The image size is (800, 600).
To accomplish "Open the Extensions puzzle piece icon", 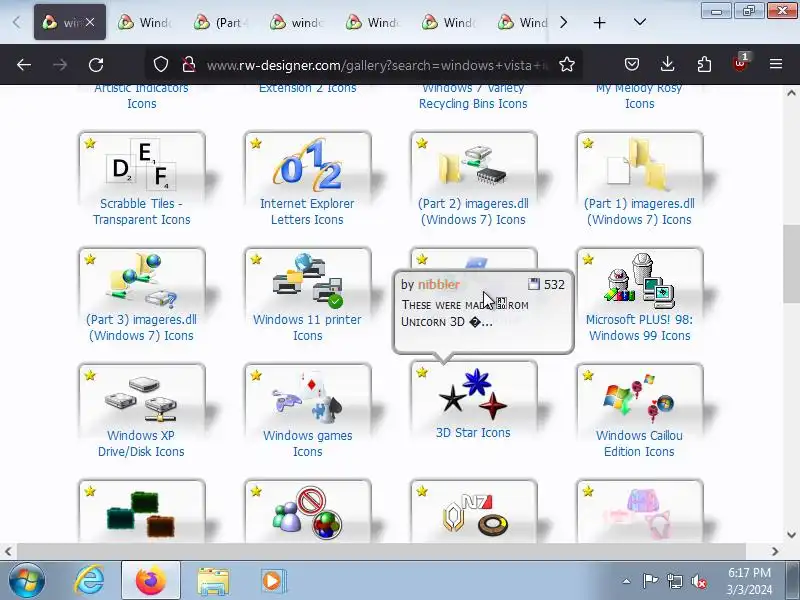I will point(704,65).
